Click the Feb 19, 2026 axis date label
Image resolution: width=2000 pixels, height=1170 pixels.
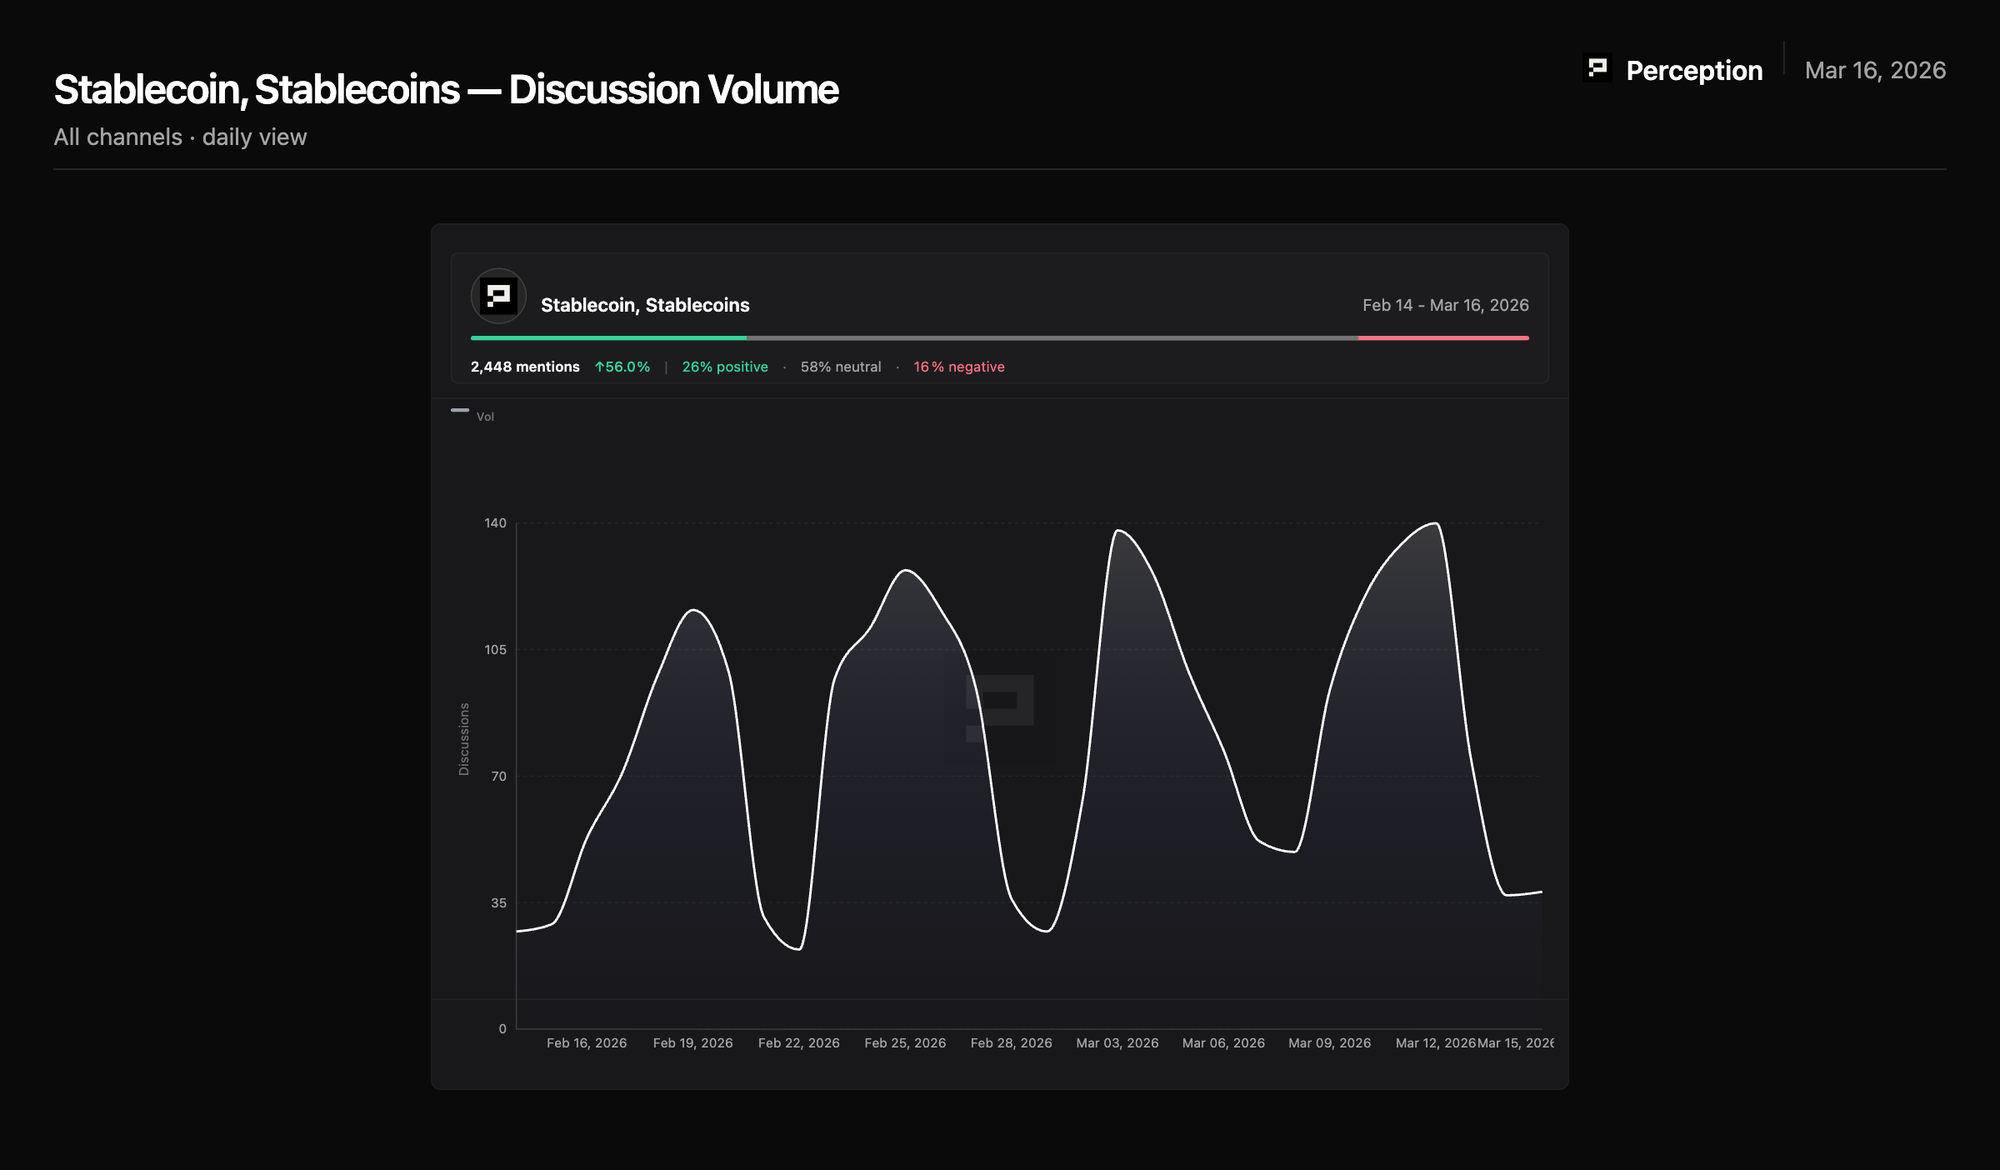[x=693, y=1043]
